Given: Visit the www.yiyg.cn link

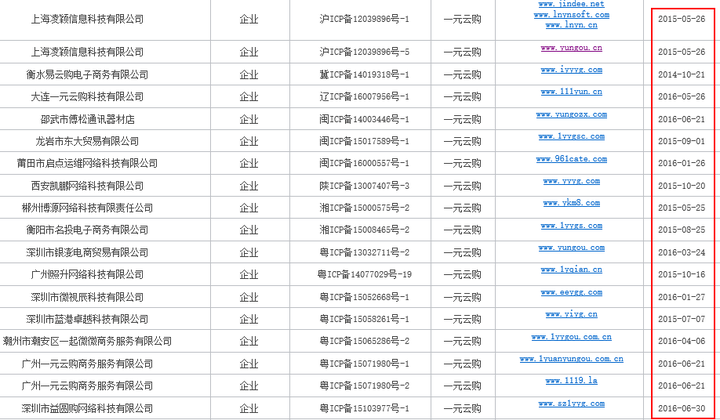Looking at the screenshot, I should (x=571, y=314).
